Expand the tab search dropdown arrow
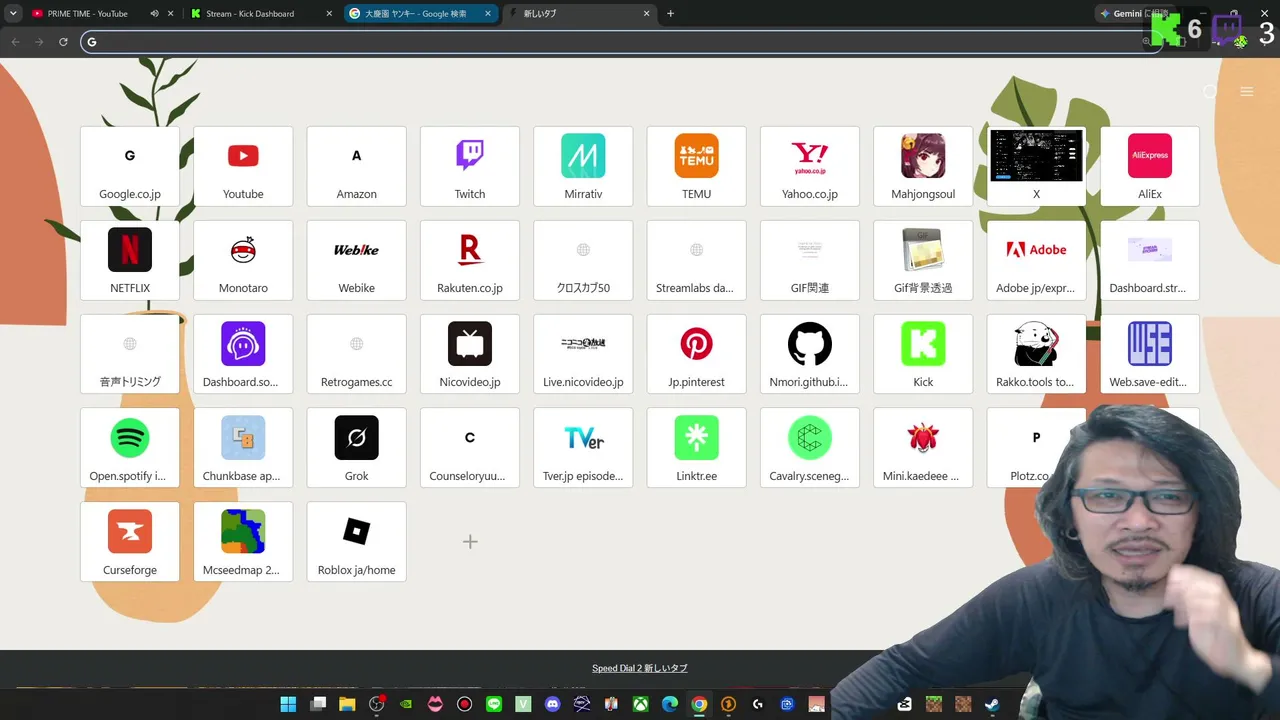1280x720 pixels. (13, 14)
